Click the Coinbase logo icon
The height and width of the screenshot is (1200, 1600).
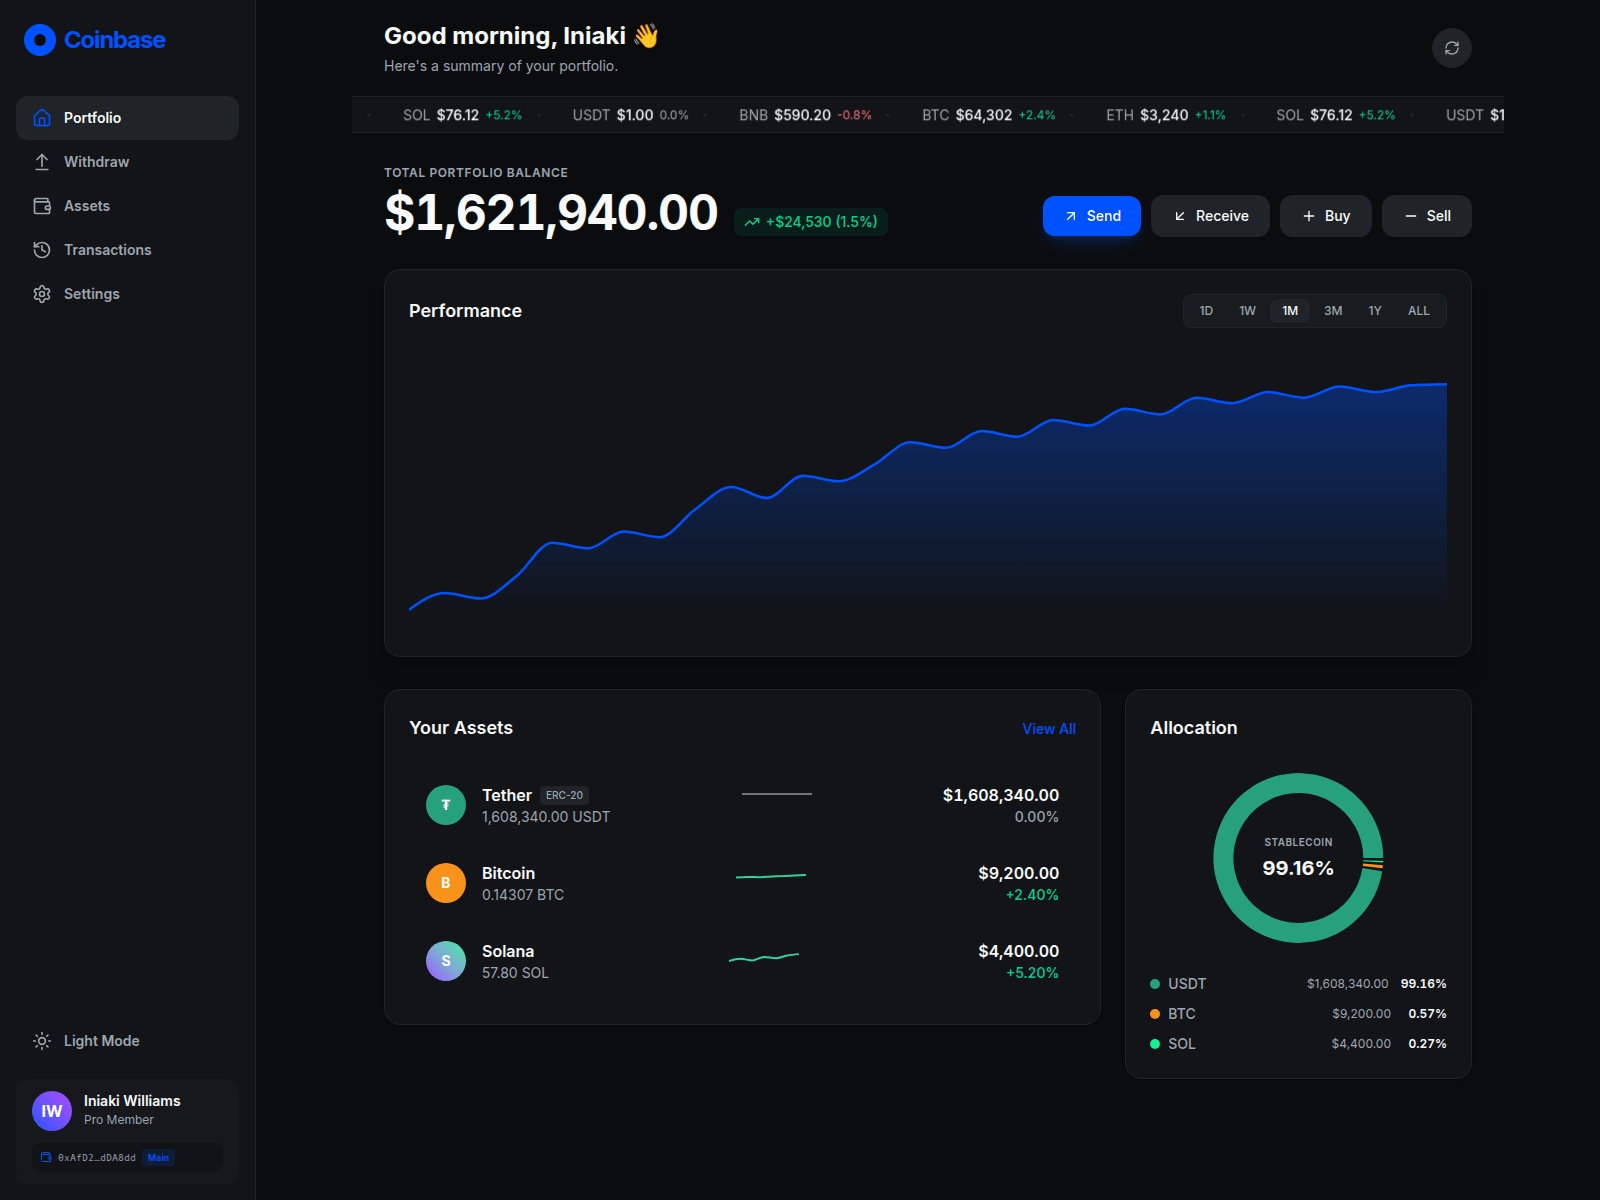pos(40,40)
